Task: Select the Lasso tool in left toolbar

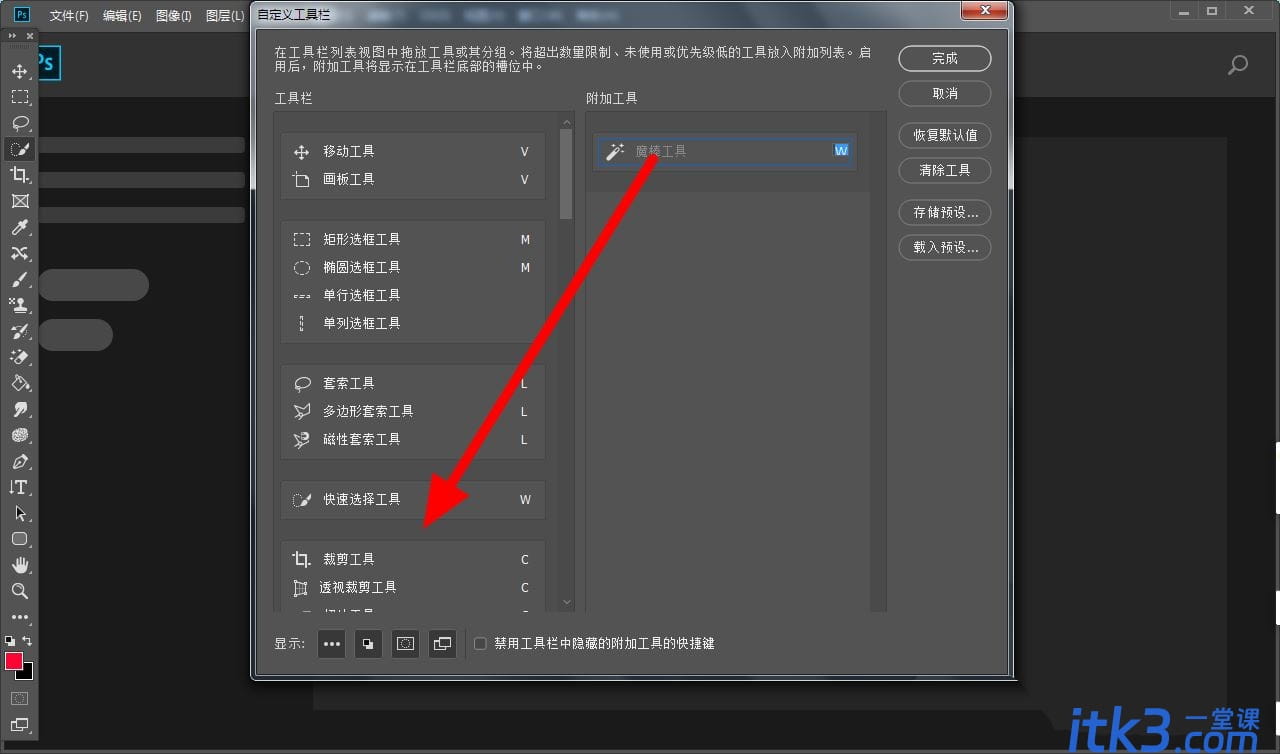Action: coord(19,123)
